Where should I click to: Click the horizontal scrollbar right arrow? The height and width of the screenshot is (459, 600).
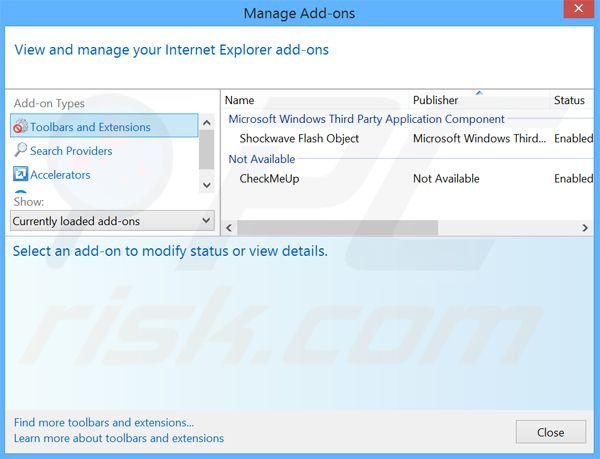[x=586, y=228]
